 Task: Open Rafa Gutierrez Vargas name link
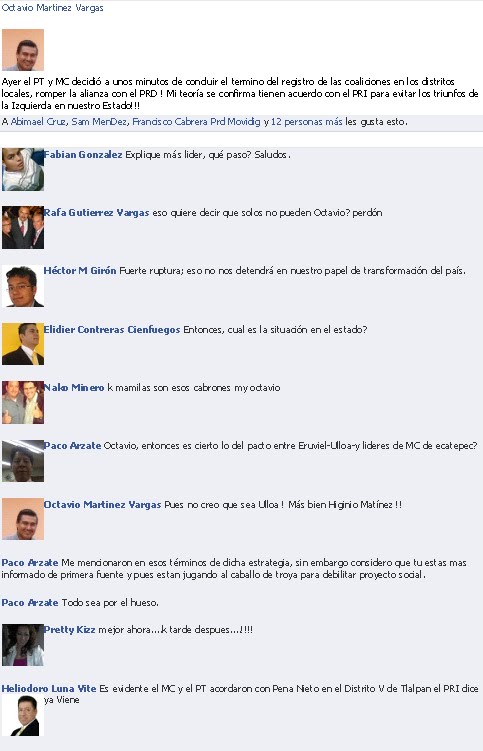tap(96, 213)
